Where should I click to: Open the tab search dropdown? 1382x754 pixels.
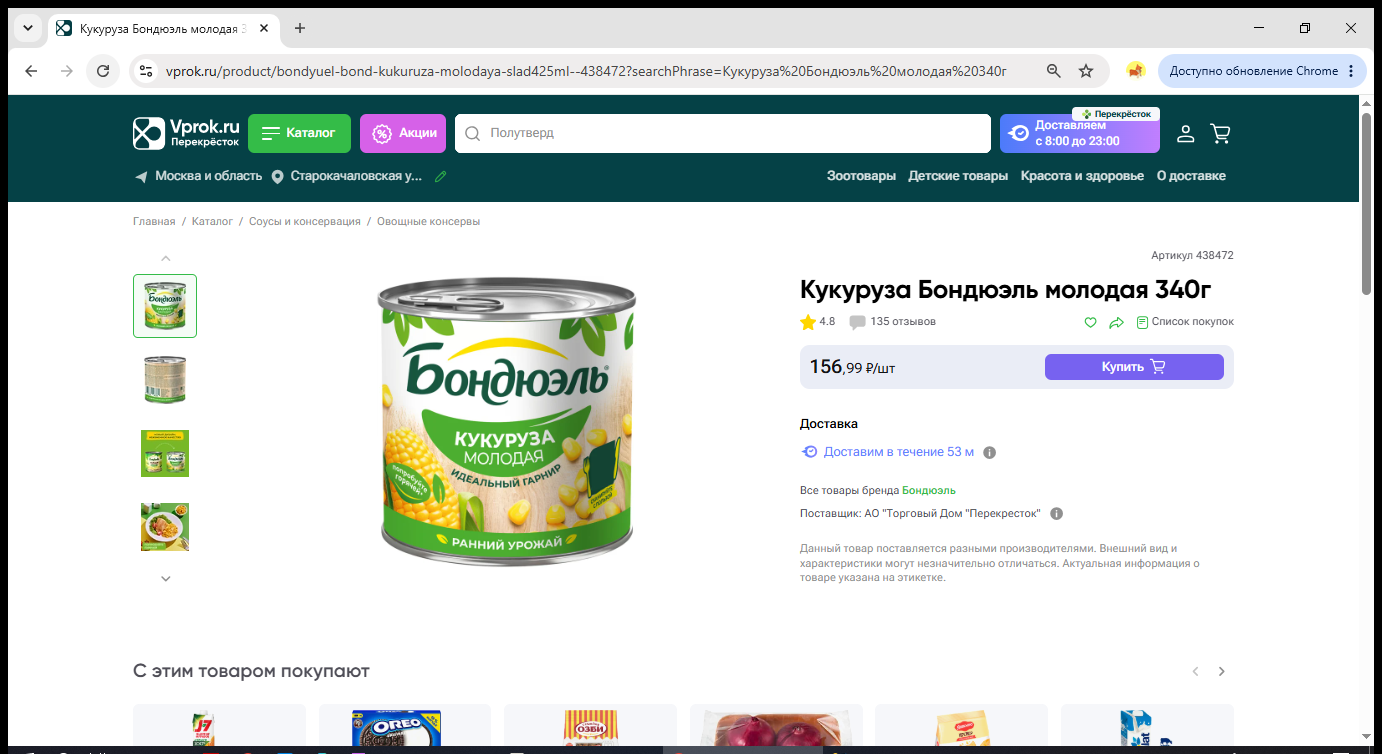pos(27,28)
